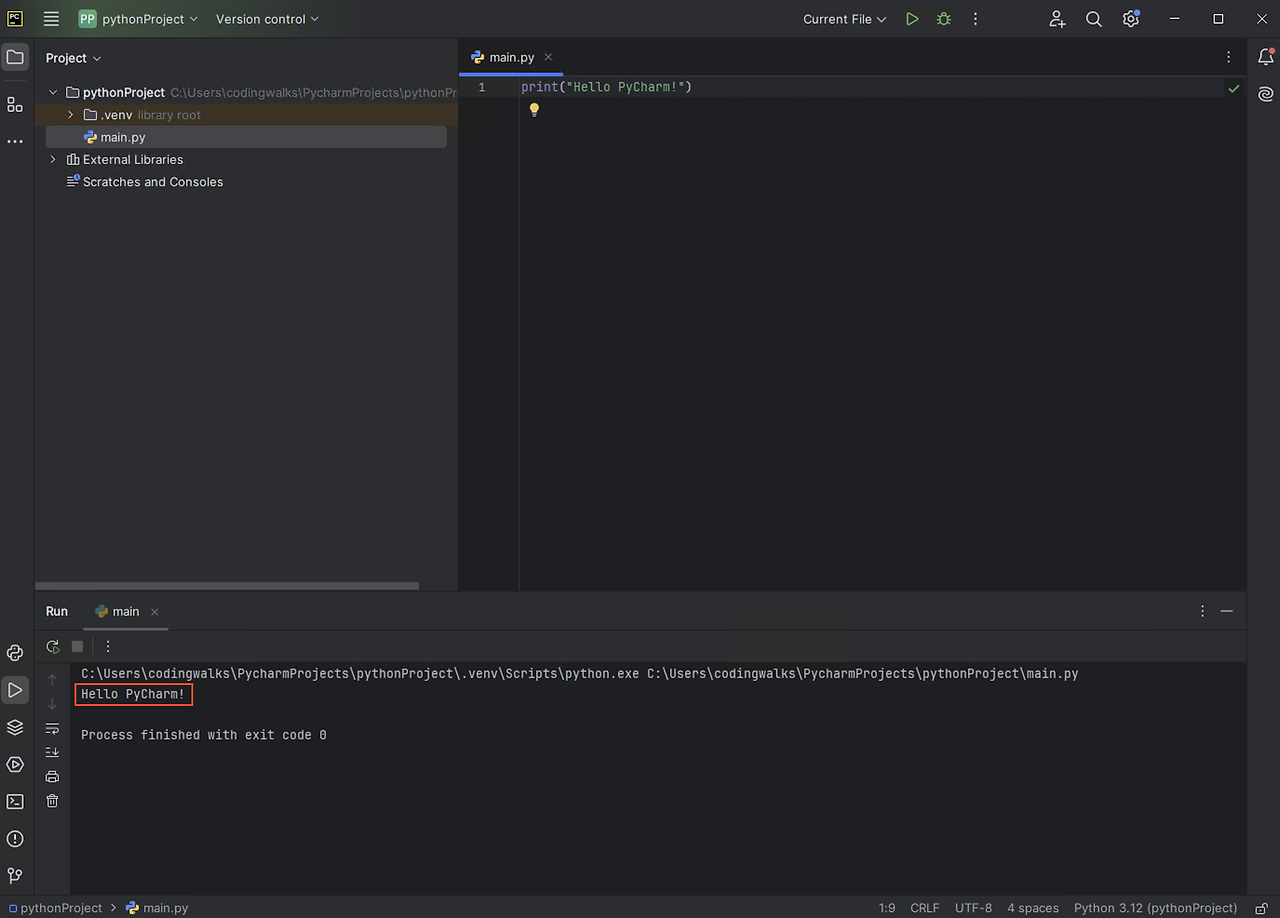Open the Current File run configuration dropdown
The height and width of the screenshot is (918, 1280).
(844, 19)
